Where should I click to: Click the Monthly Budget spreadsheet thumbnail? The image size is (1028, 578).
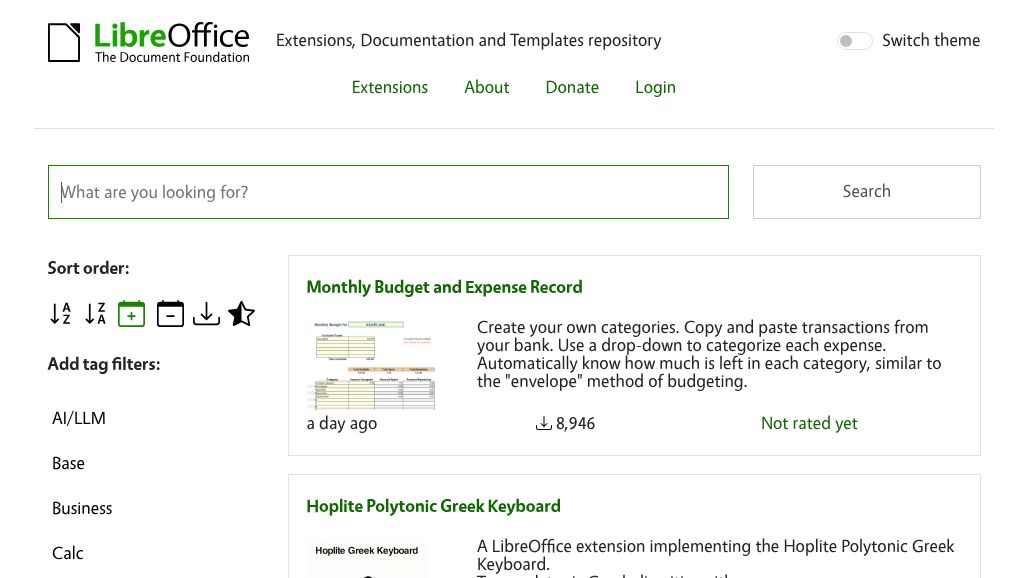[374, 364]
